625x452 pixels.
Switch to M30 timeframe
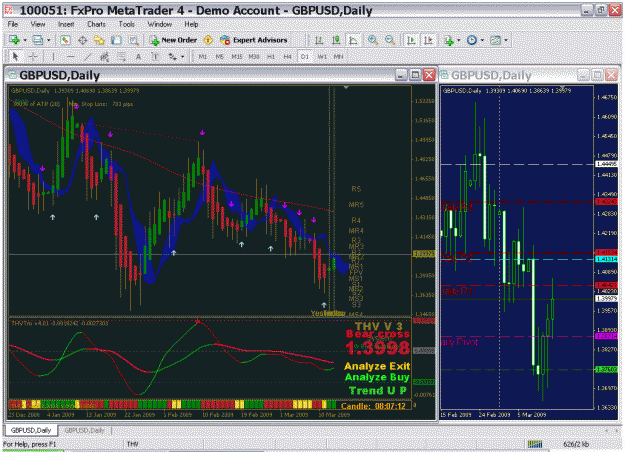254,57
